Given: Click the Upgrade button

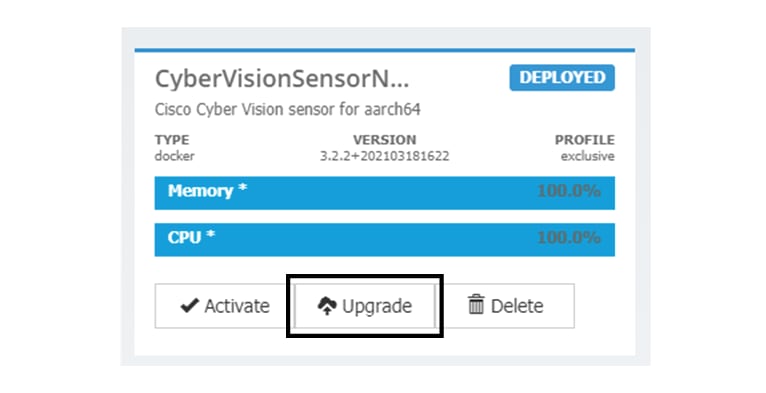Looking at the screenshot, I should pyautogui.click(x=364, y=306).
